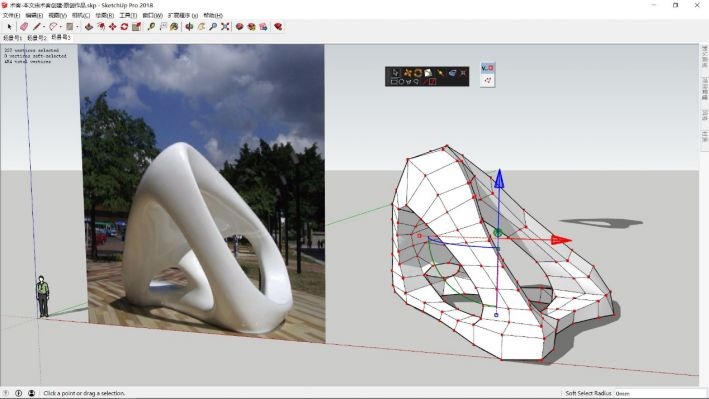Screen dimensions: 709x399
Task: Pick the red Rotate tool
Action: 124,27
